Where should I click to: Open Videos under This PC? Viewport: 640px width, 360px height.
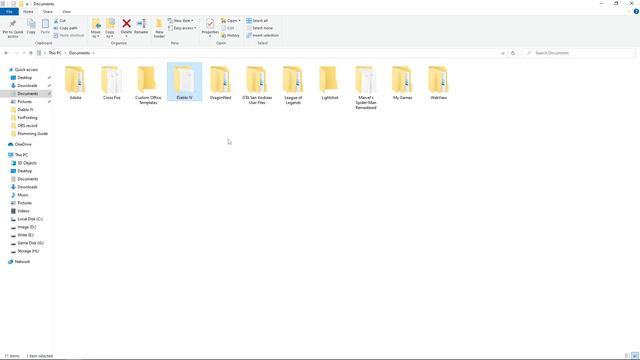[23, 211]
